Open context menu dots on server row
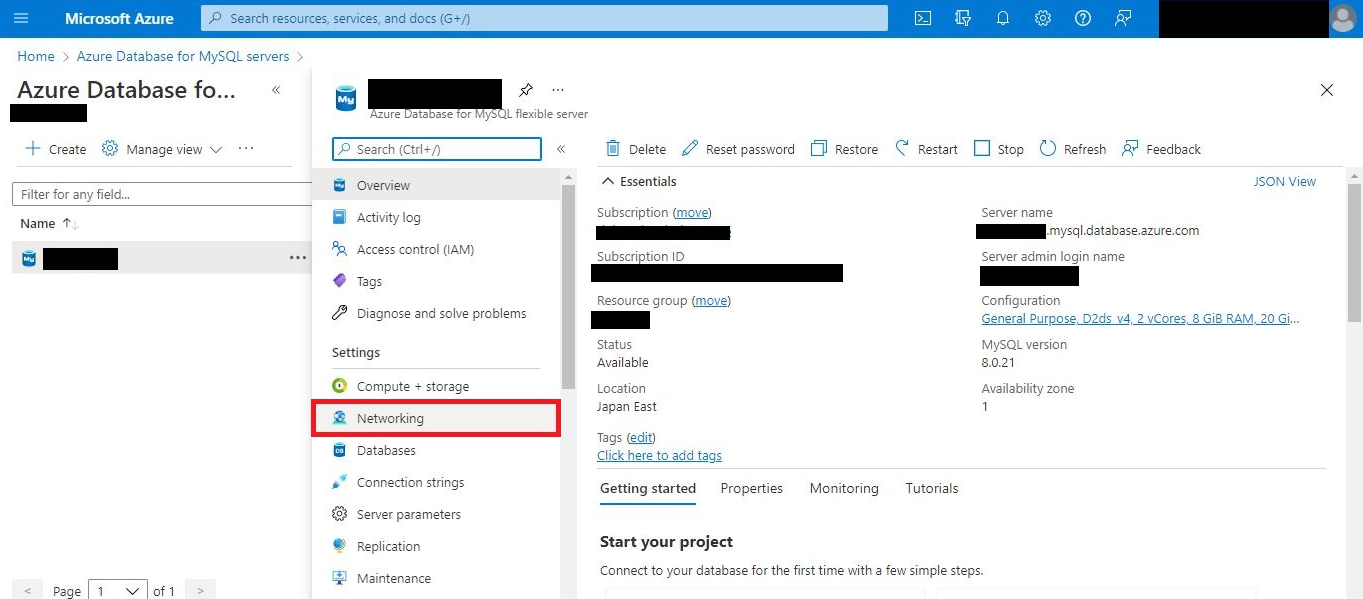The image size is (1363, 599). point(298,258)
